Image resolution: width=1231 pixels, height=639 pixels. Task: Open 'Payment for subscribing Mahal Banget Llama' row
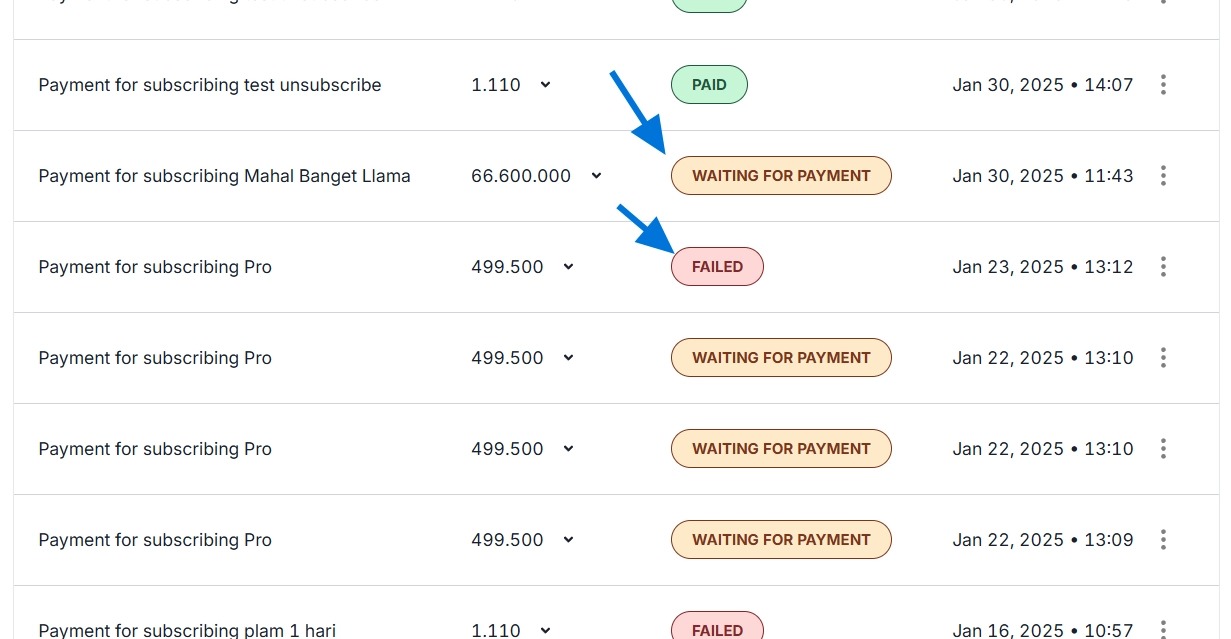pos(224,176)
